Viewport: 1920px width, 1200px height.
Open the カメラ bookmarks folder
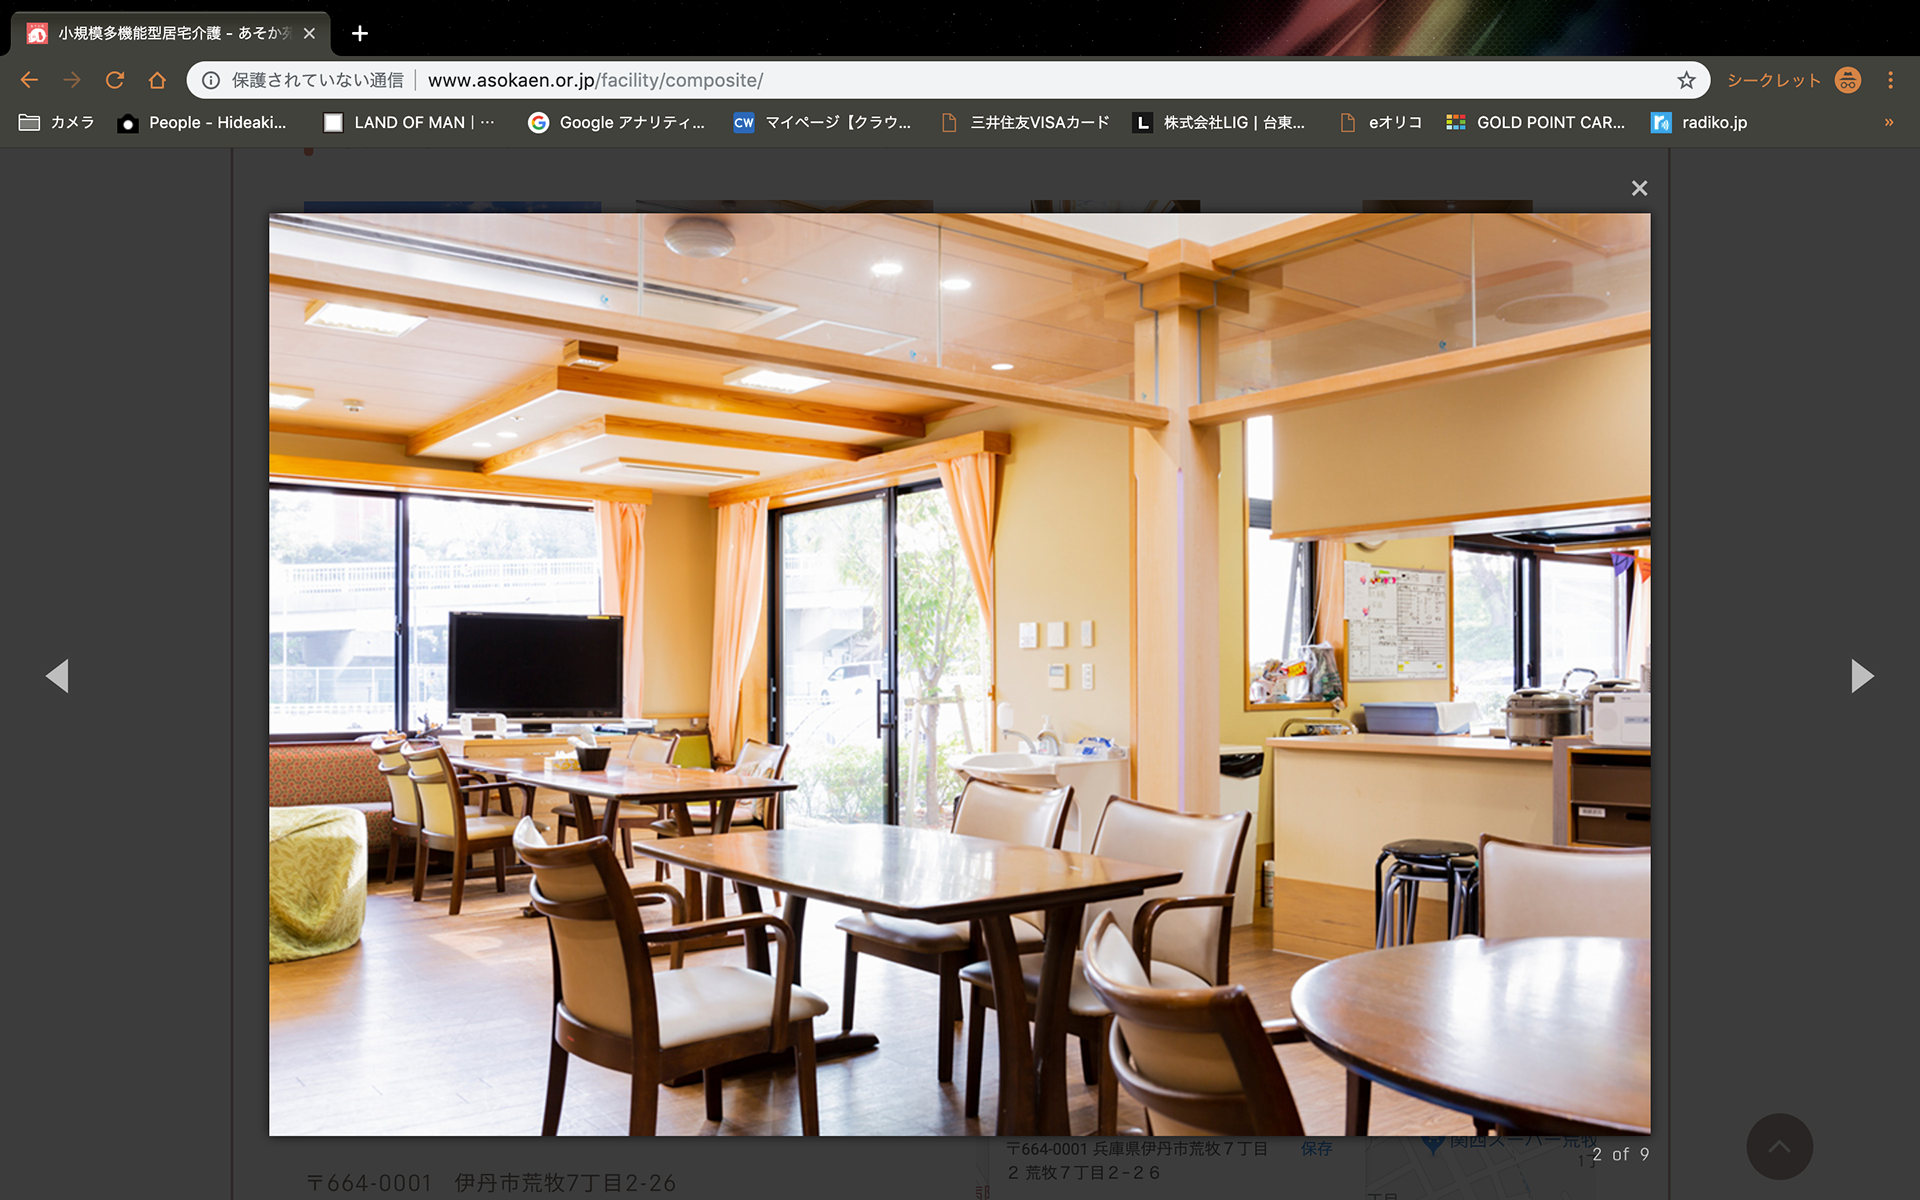(57, 122)
